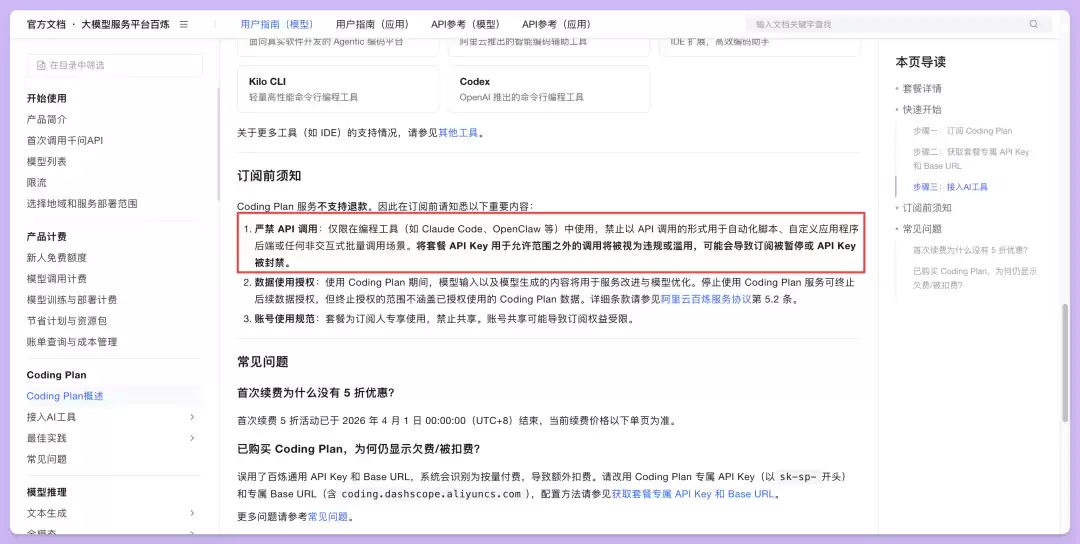Go to 模型列表 in sidebar
Screen dimensions: 1080x544
[x=47, y=162]
